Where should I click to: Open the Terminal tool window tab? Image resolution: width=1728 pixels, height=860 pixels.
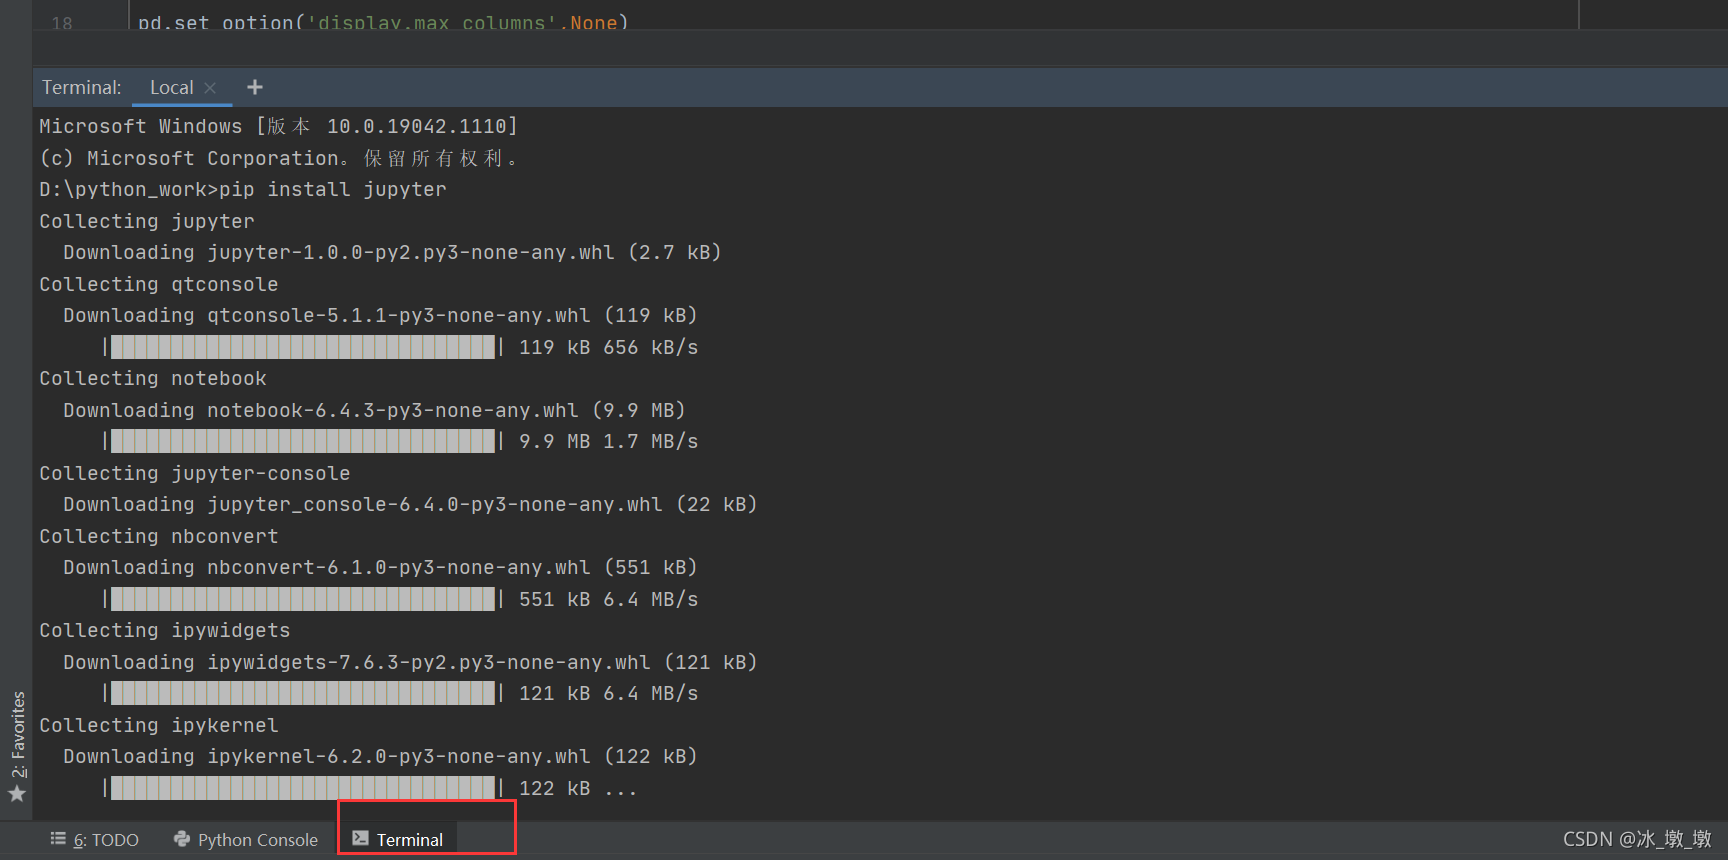point(398,839)
